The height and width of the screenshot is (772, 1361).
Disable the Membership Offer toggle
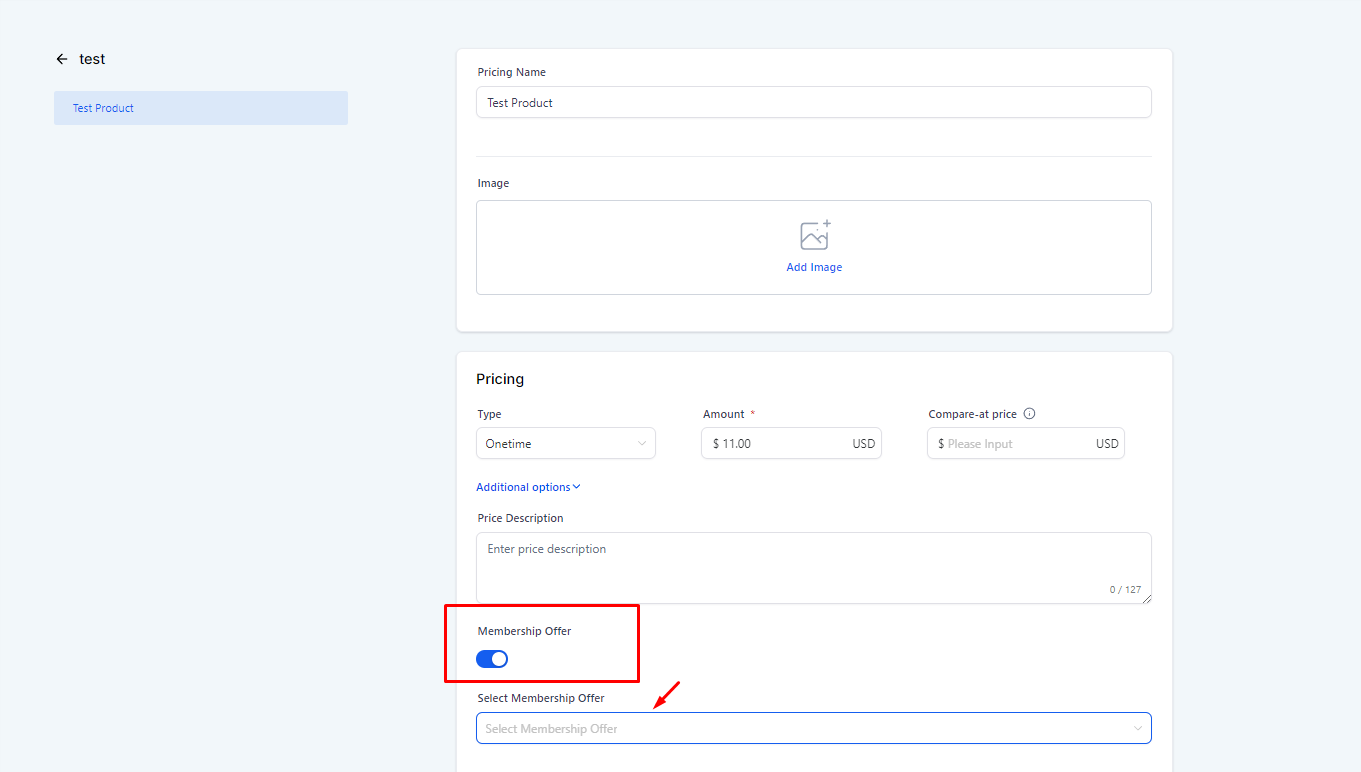(492, 659)
